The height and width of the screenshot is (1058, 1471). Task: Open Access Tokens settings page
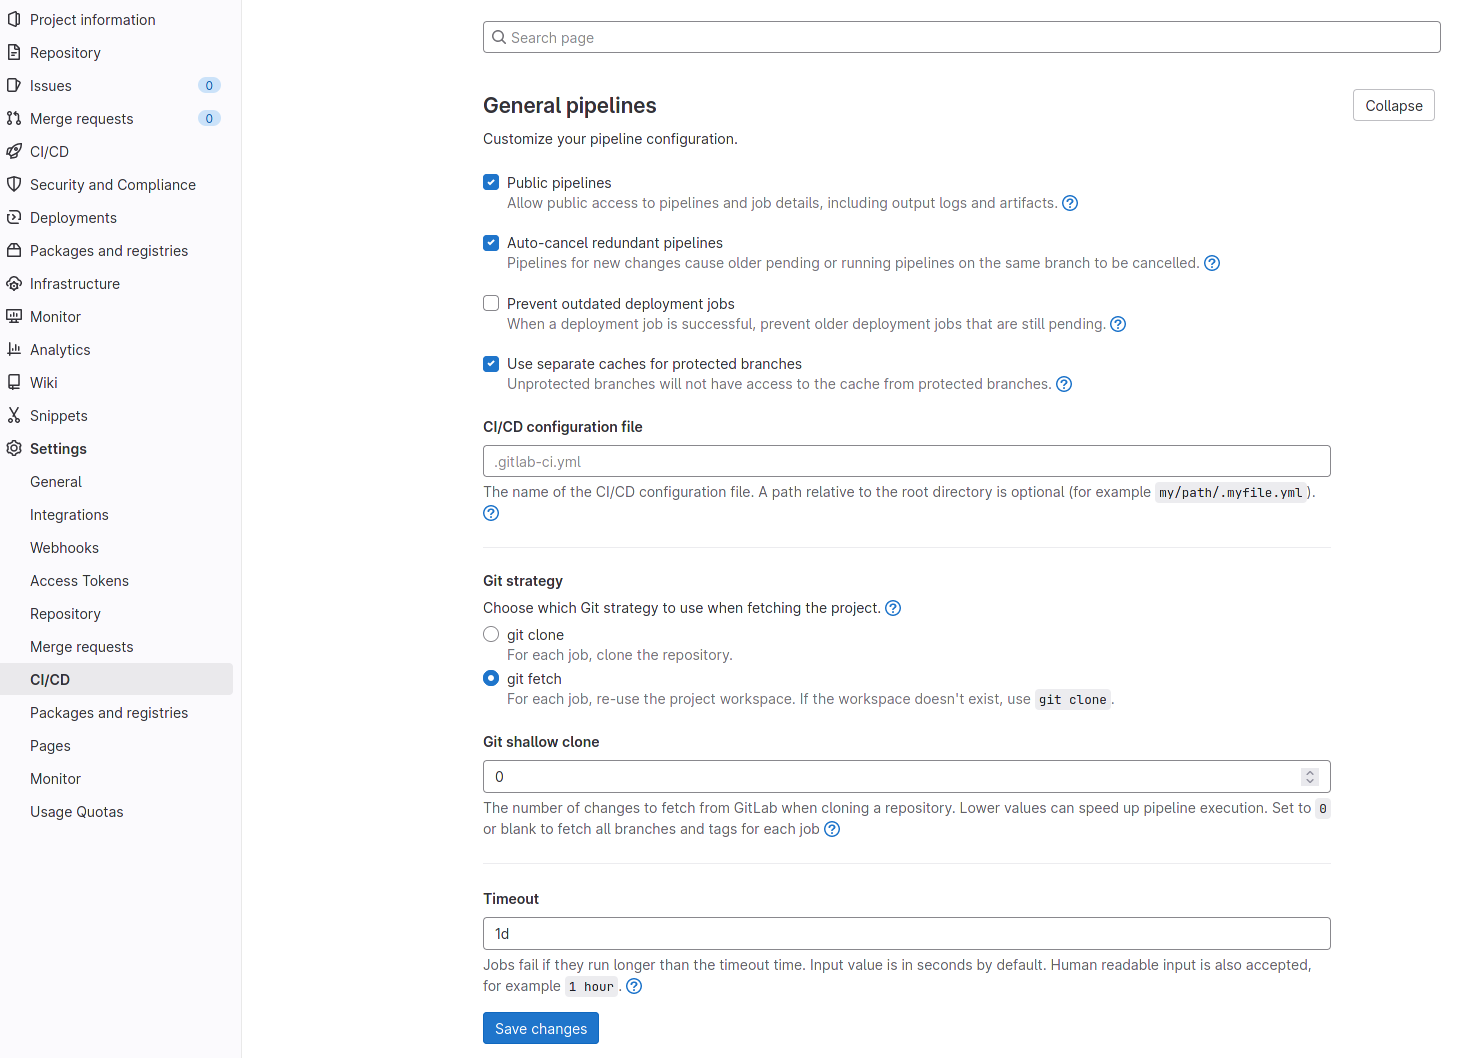point(116,581)
